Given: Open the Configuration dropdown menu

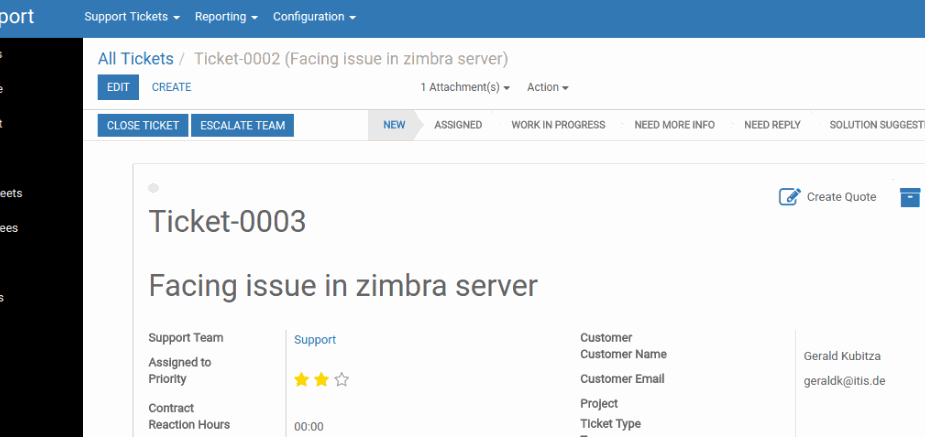Looking at the screenshot, I should 314,17.
